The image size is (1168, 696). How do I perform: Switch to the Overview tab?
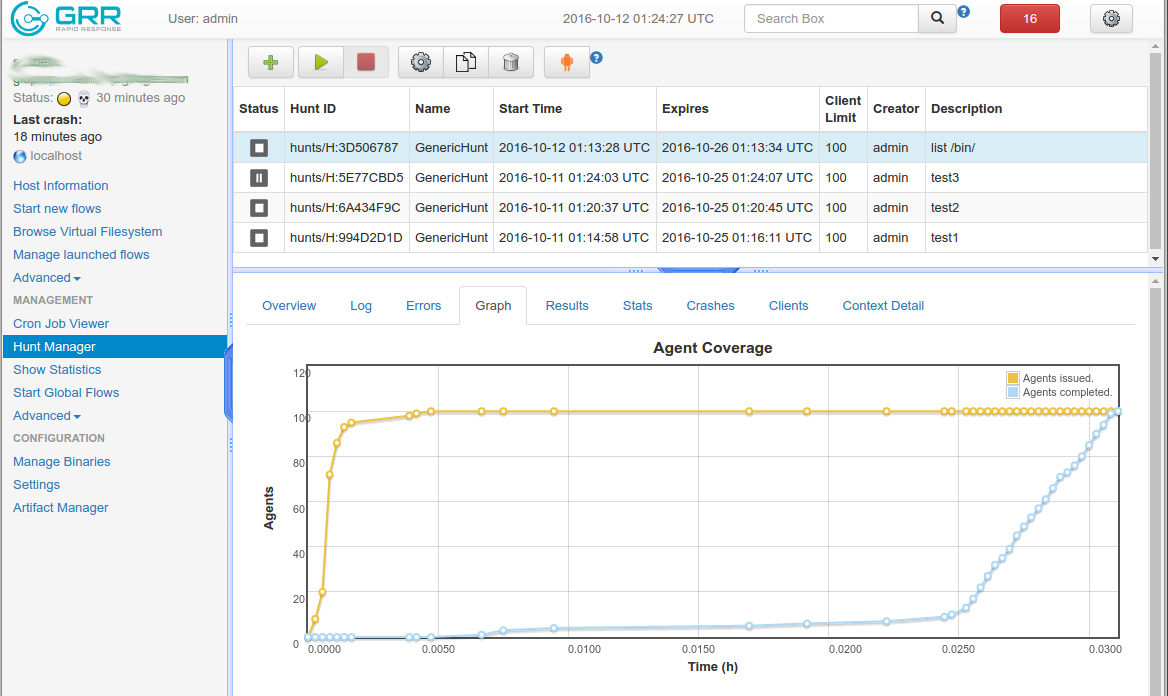tap(289, 306)
